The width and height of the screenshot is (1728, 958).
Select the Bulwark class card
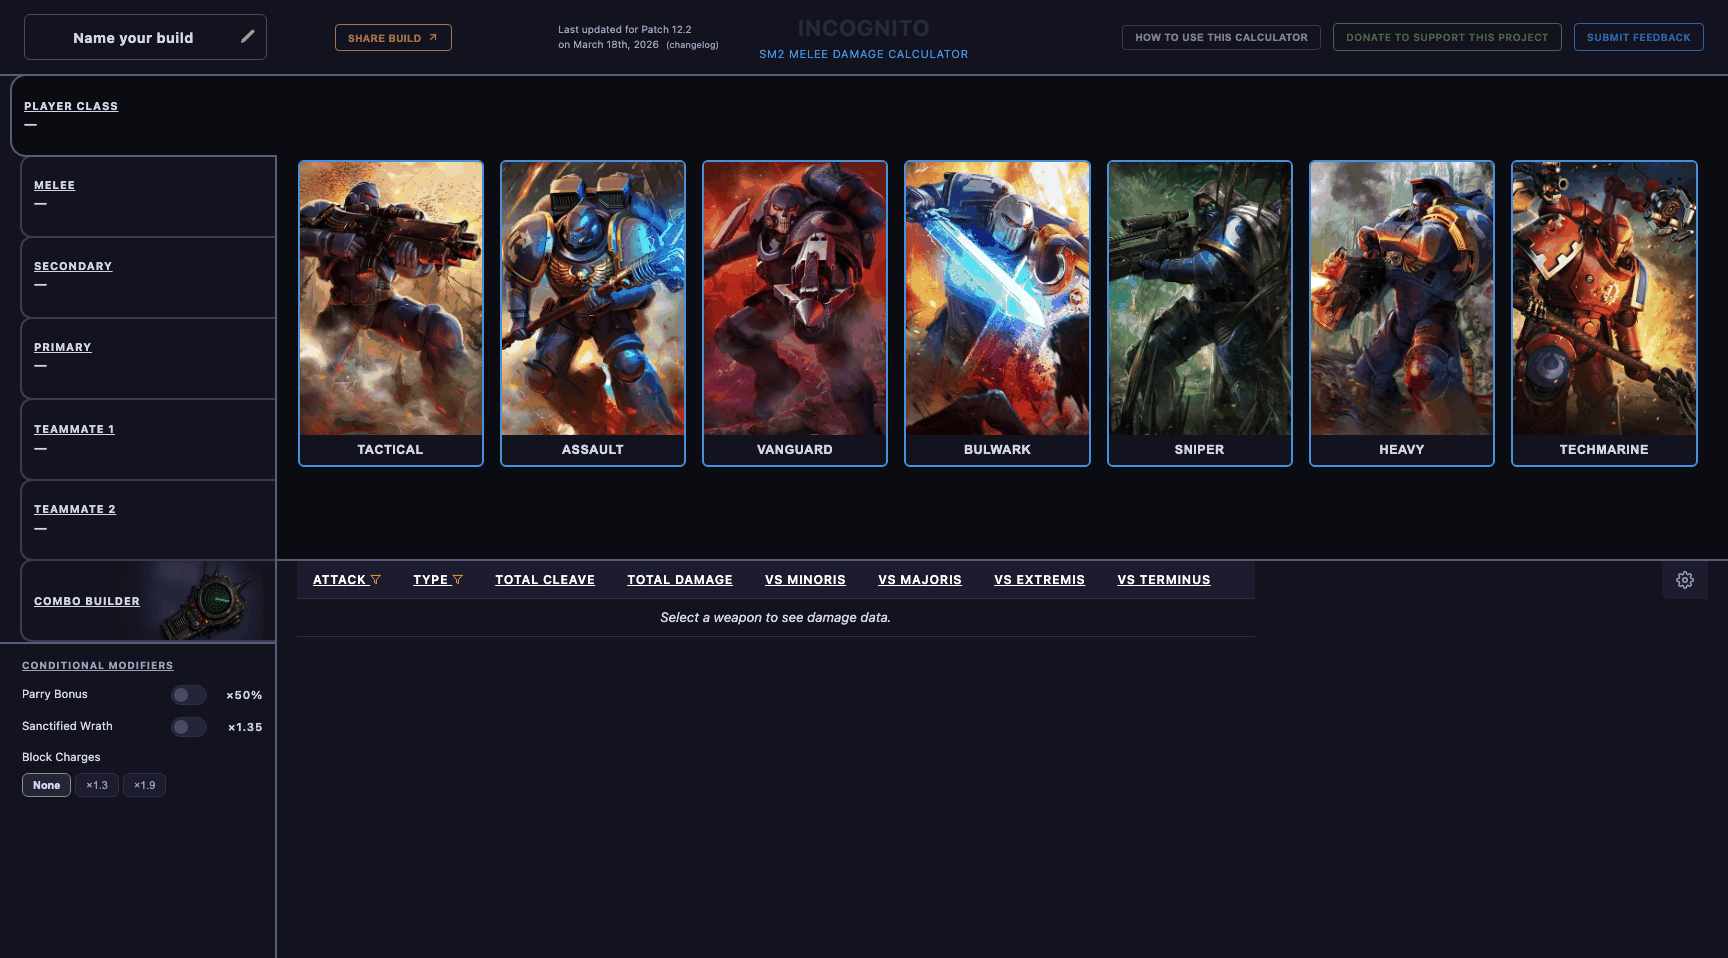coord(996,312)
